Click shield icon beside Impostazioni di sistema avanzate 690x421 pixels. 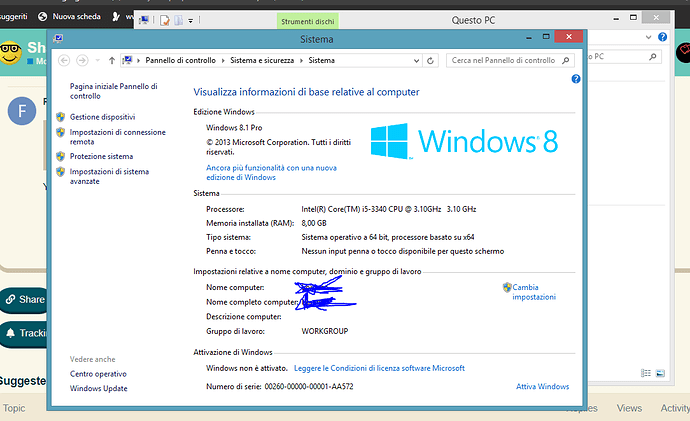61,172
